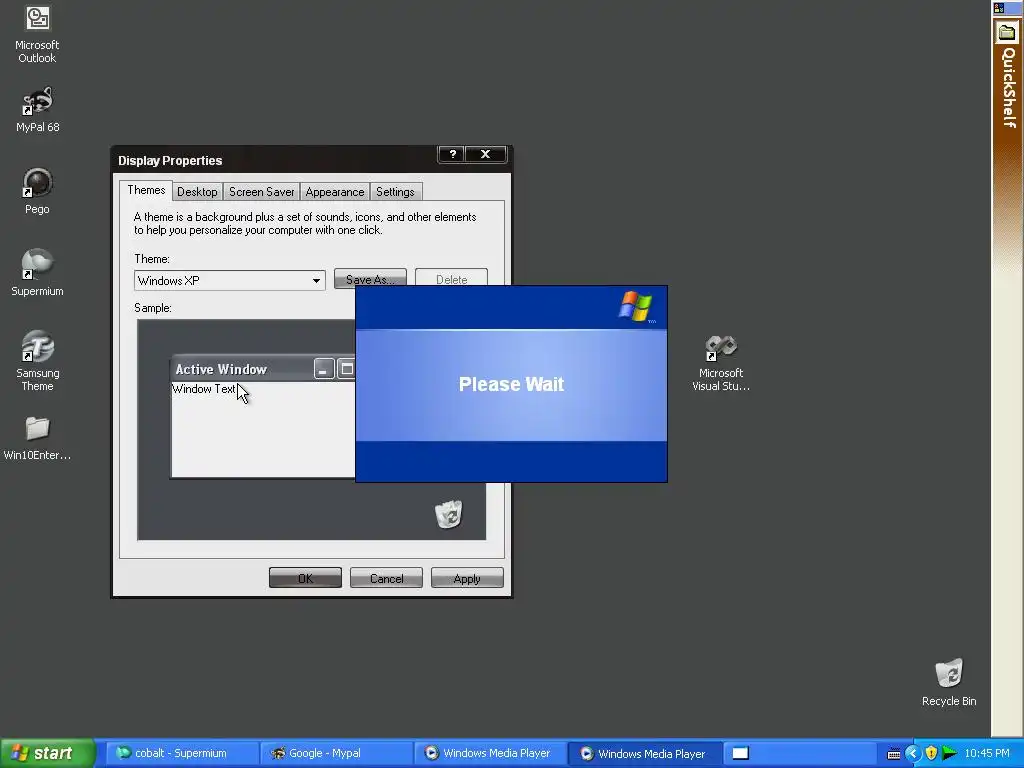
Task: Select the Supermium desktop shortcut
Action: (37, 273)
